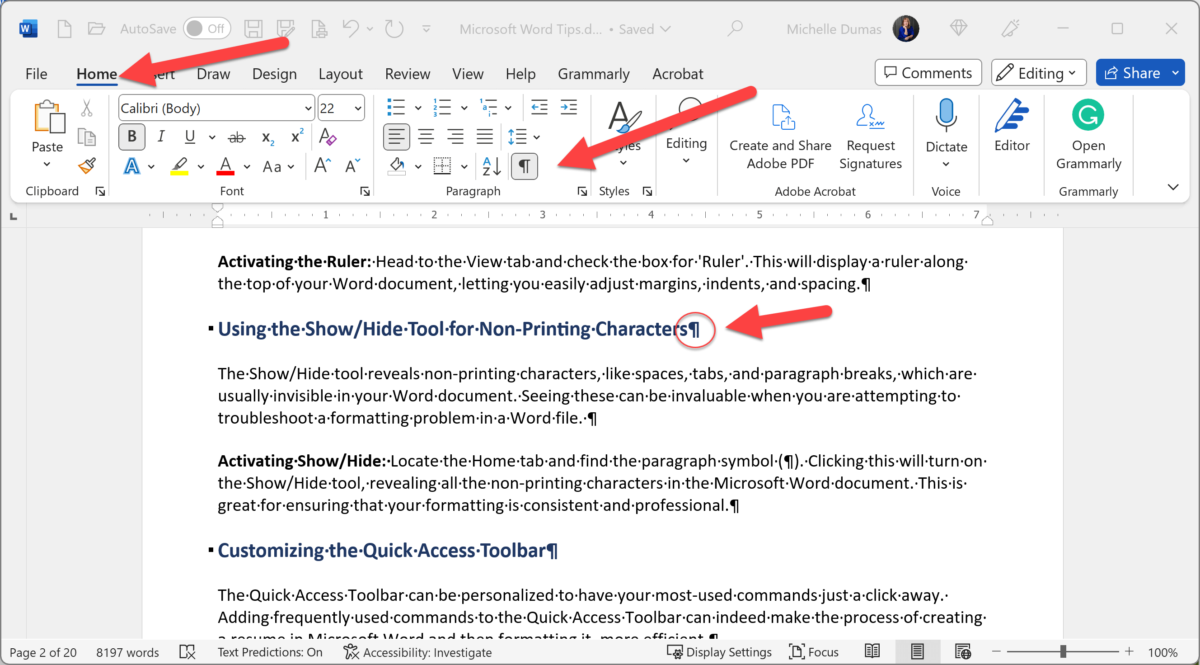This screenshot has height=665, width=1200.
Task: Apply bold formatting with the B icon
Action: point(131,136)
